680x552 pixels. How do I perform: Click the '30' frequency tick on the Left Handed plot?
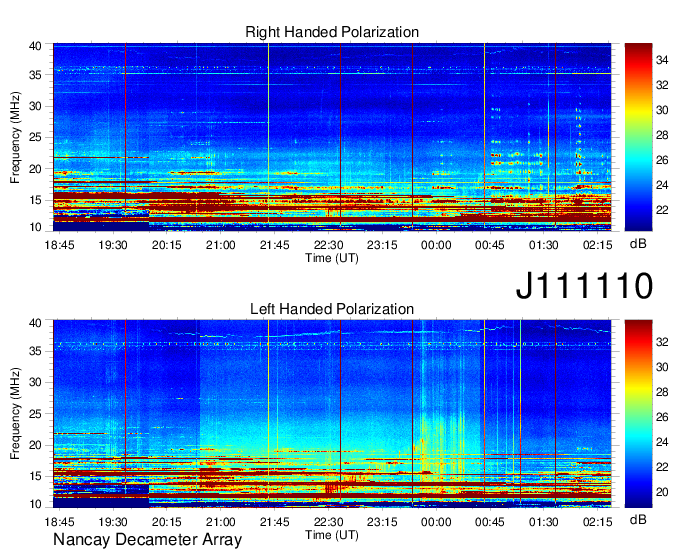click(35, 382)
